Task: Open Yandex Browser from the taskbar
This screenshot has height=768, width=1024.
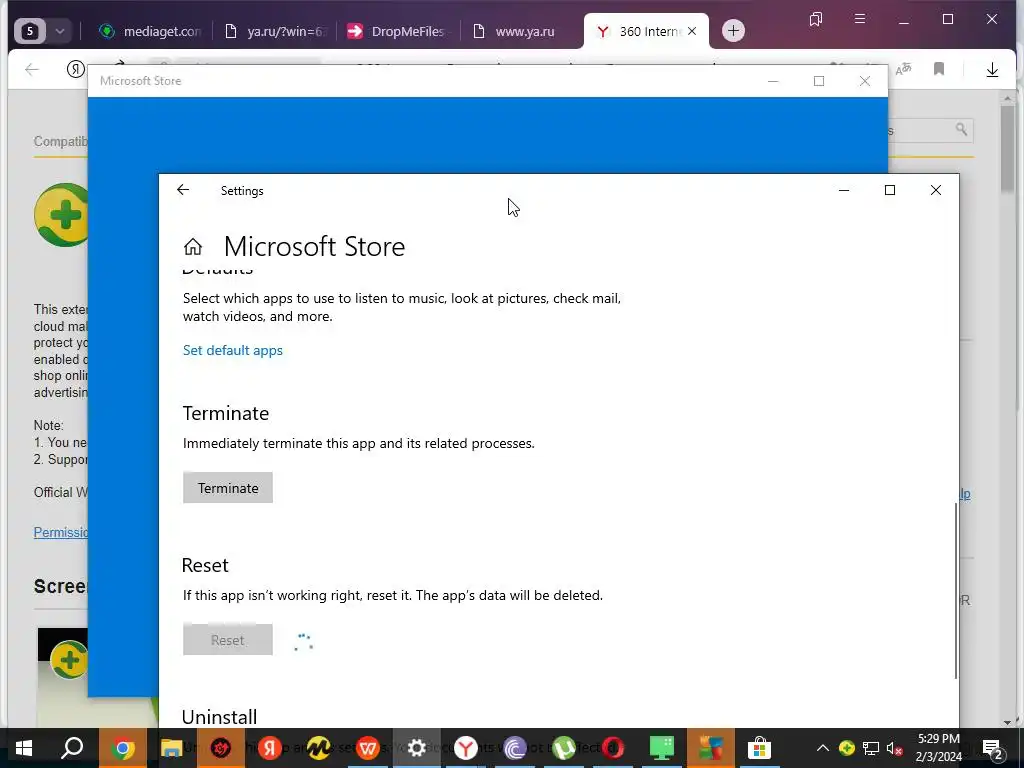Action: [x=466, y=748]
